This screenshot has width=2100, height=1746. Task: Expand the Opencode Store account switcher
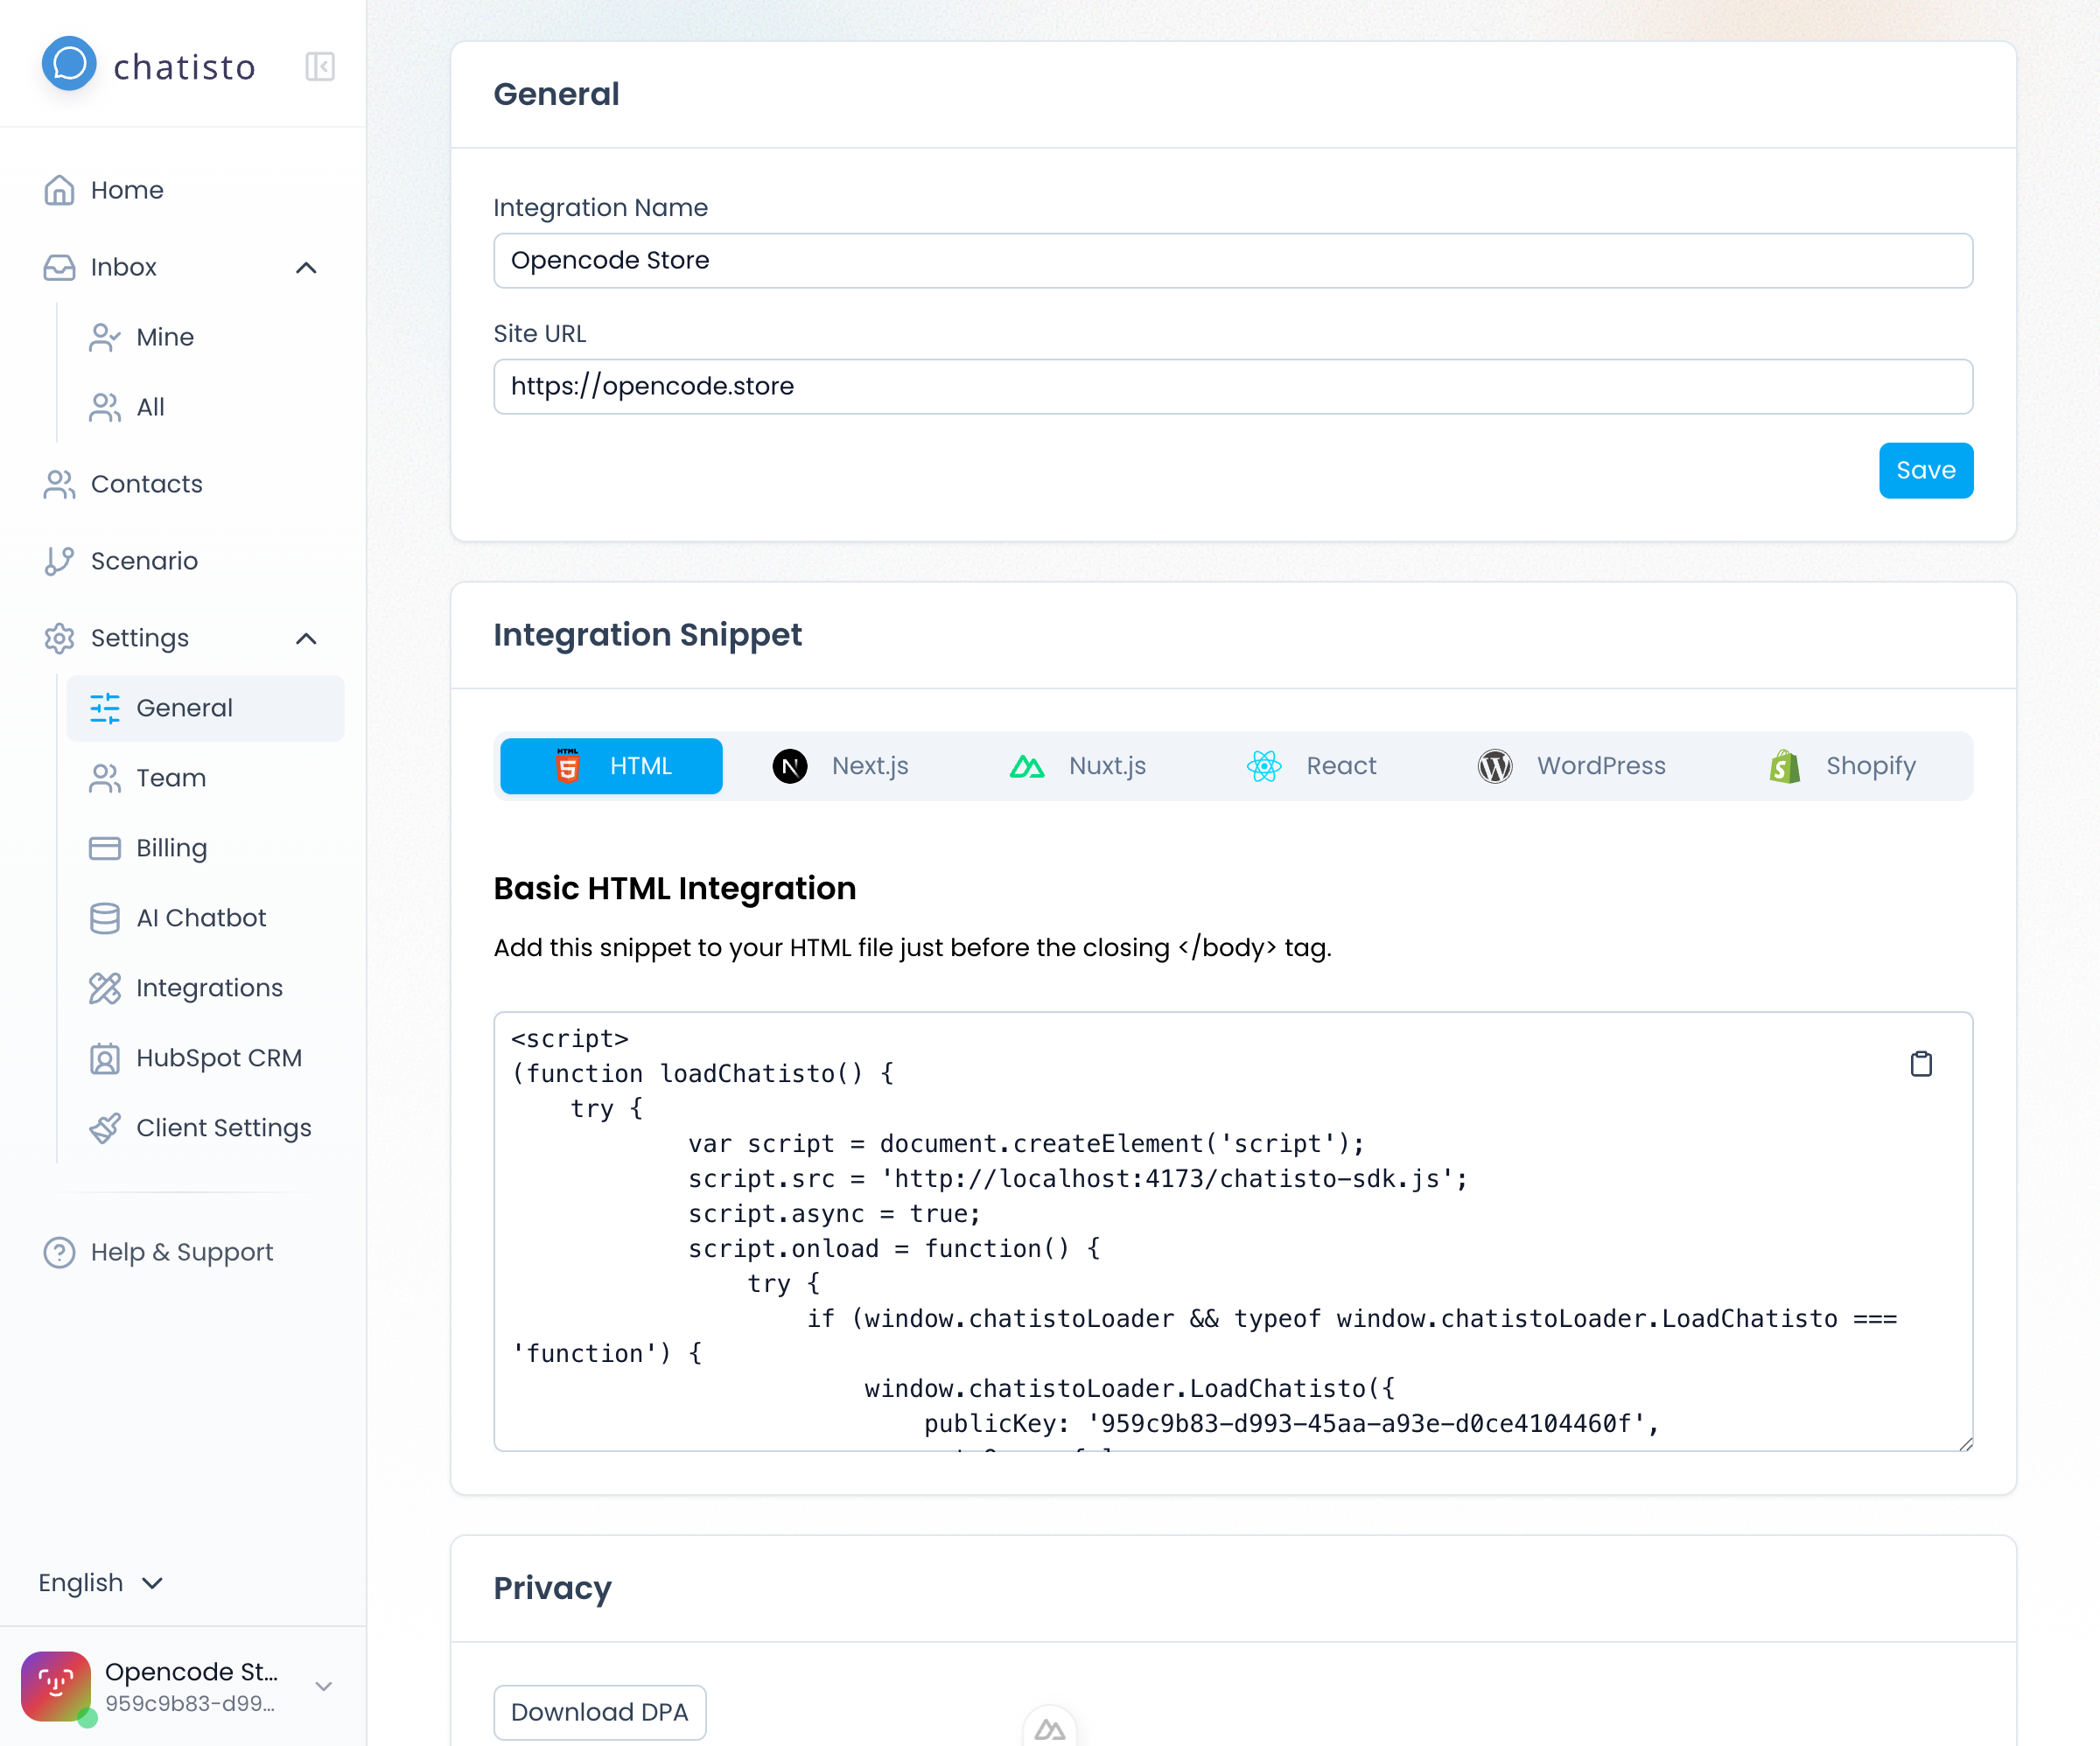pos(322,1686)
